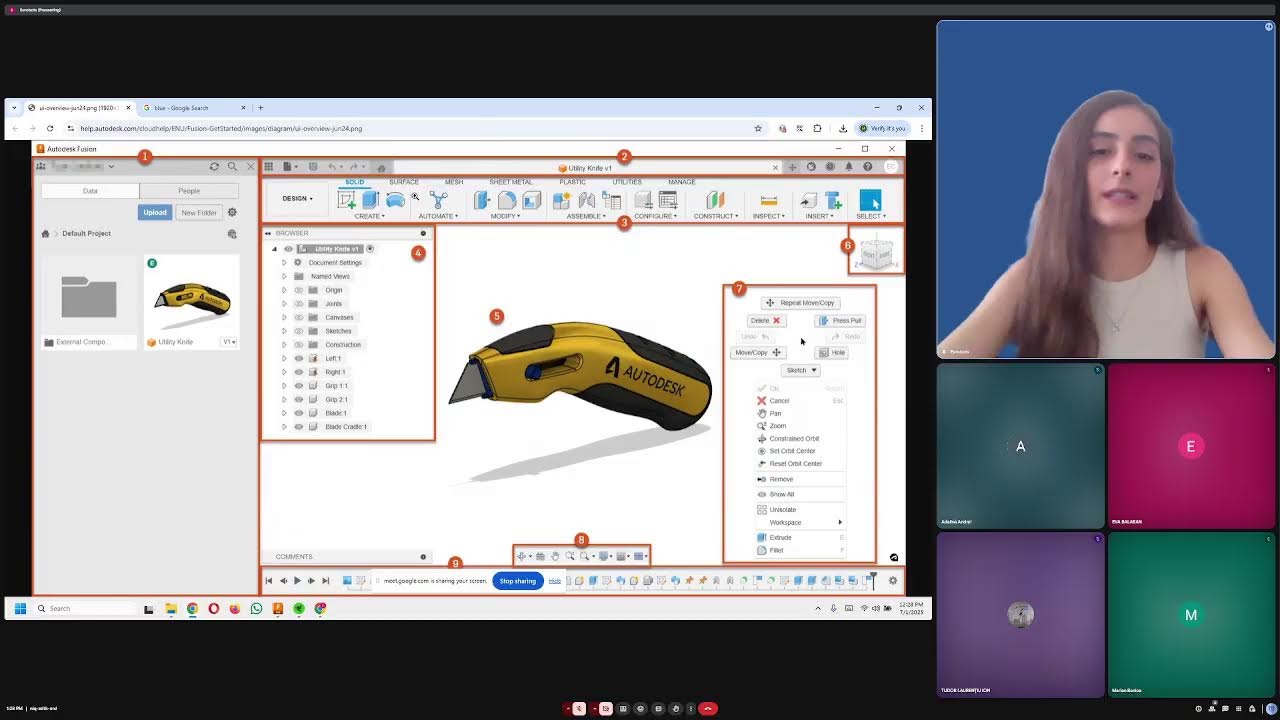Click the Automate tool icon

click(x=438, y=201)
